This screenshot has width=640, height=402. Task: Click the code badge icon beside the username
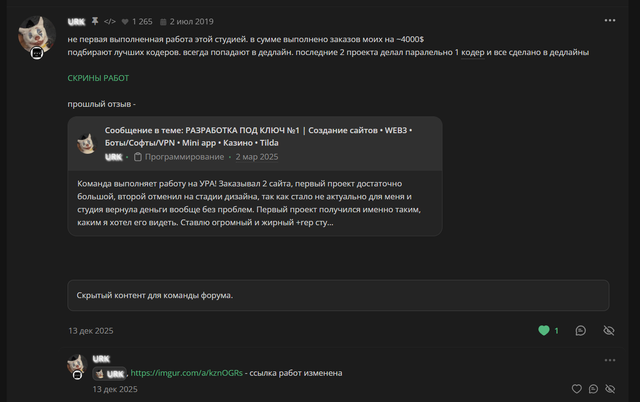[109, 21]
